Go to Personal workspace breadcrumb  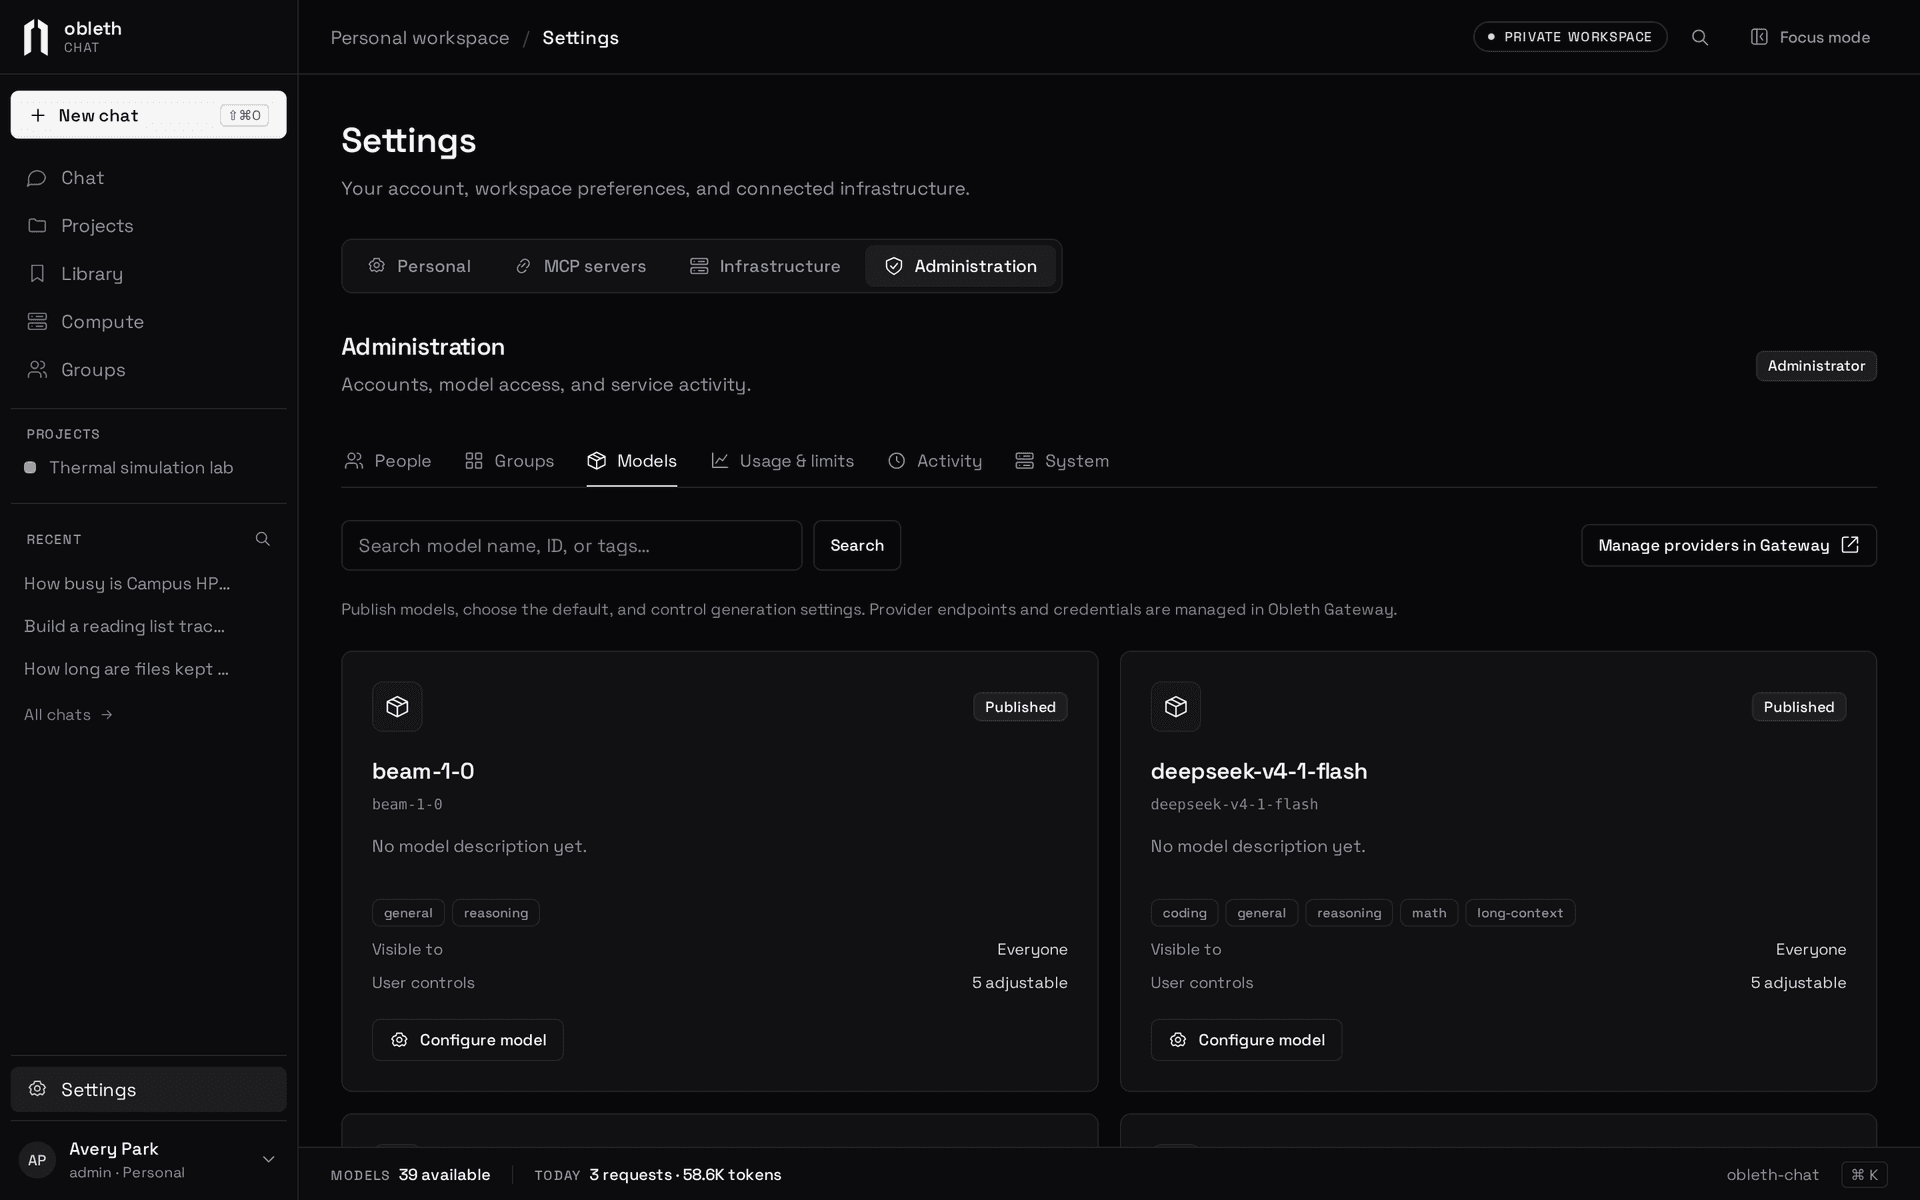[420, 38]
